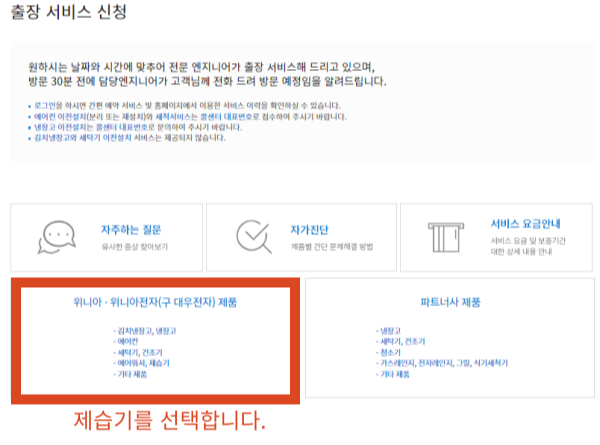The height and width of the screenshot is (445, 600).
Task: Click the checkmark magnifier self-diagnosis icon
Action: [254, 236]
